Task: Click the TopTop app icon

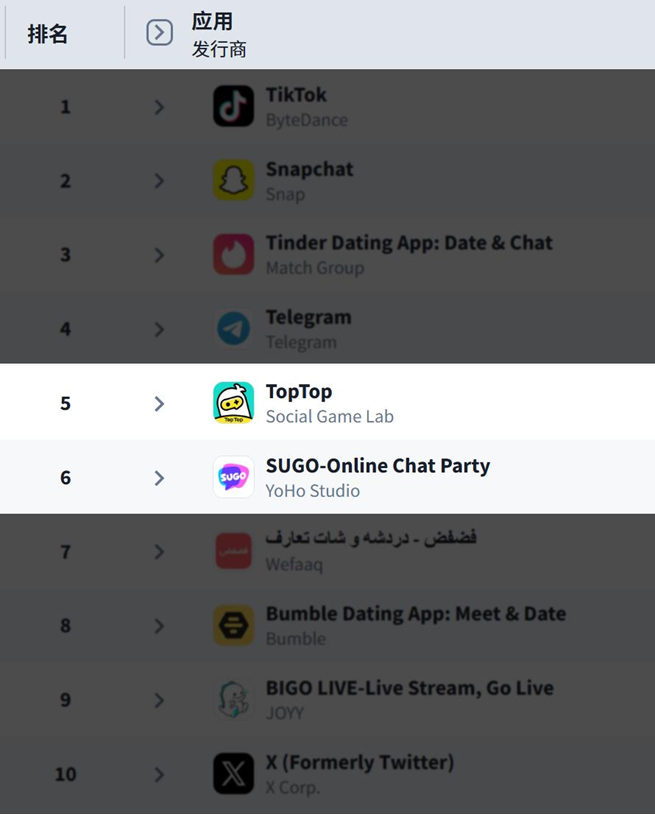Action: (233, 403)
